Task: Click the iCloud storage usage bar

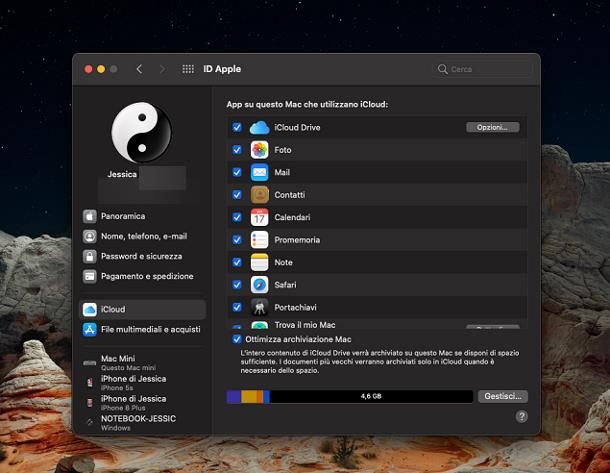Action: pyautogui.click(x=349, y=396)
